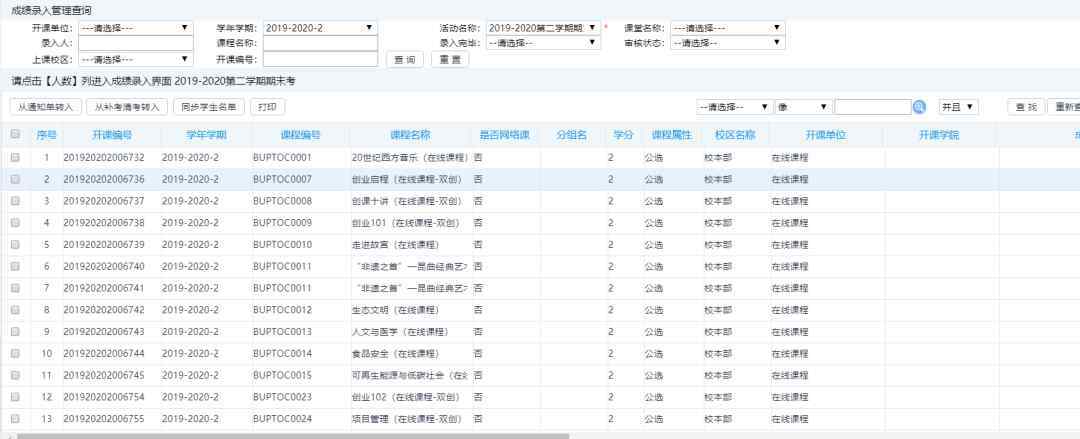Screen dimensions: 1080x439
Task: Click the blue search magnifier icon
Action: (x=919, y=107)
